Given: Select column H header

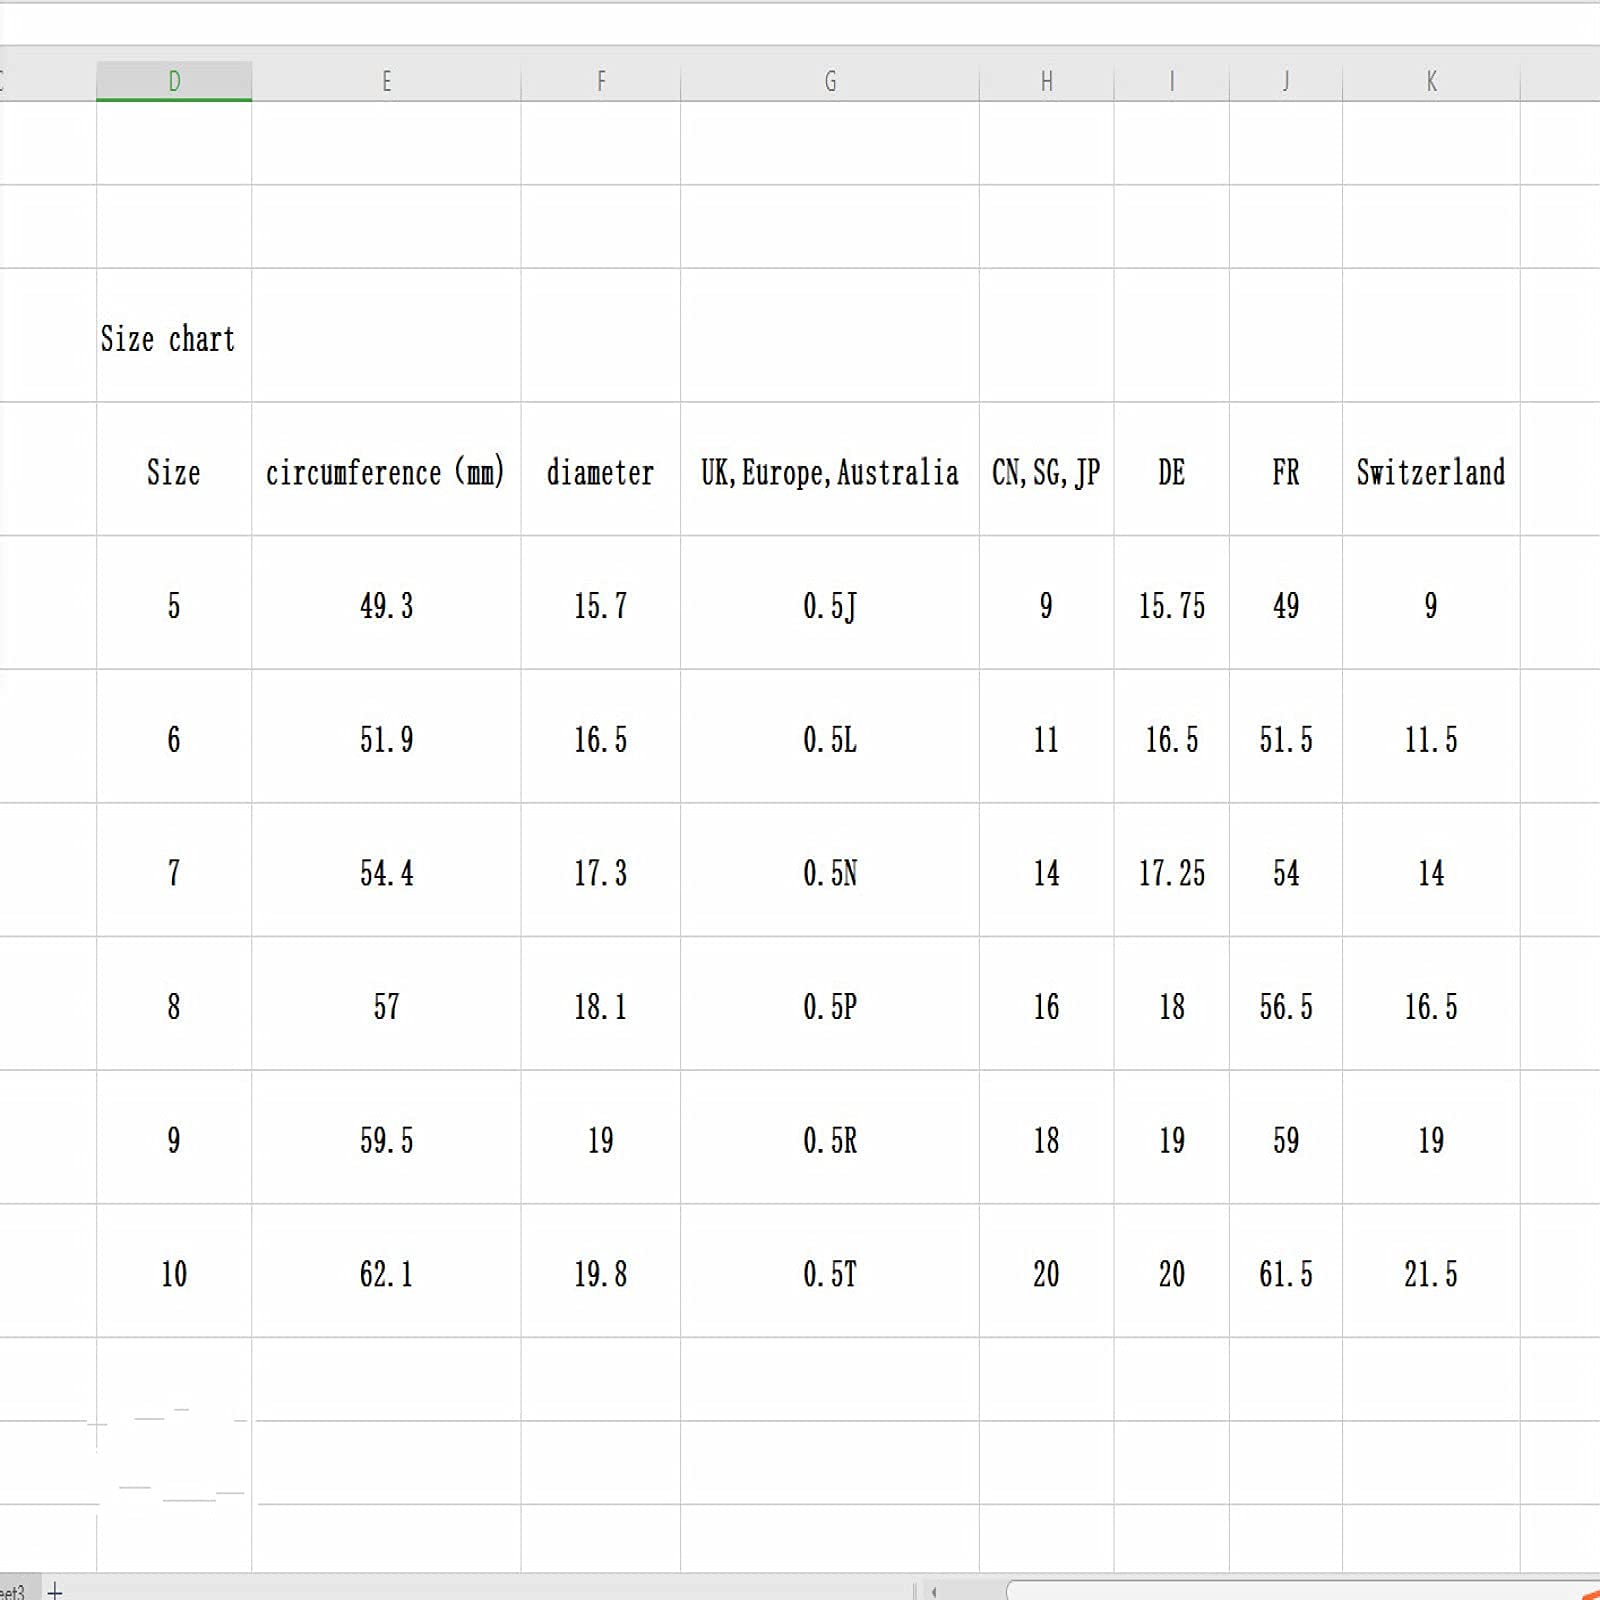Looking at the screenshot, I should (x=1046, y=81).
